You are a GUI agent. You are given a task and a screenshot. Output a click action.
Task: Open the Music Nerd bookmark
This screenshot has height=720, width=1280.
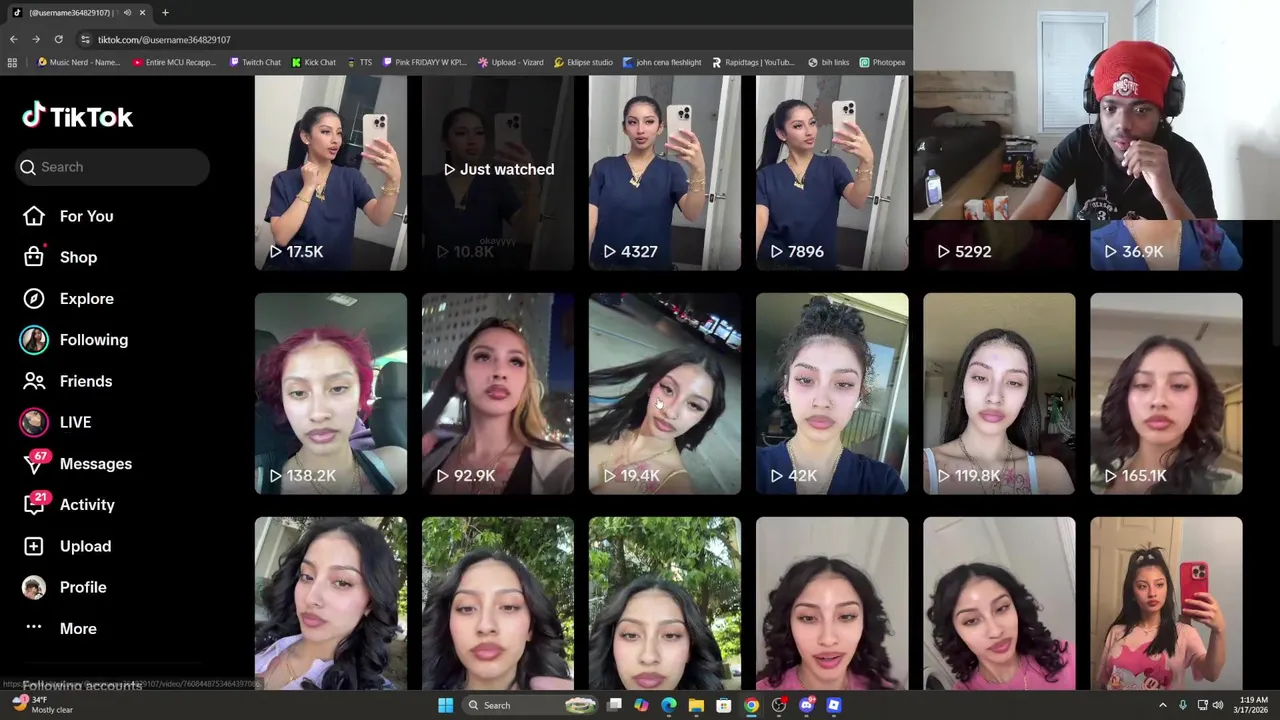[x=78, y=62]
